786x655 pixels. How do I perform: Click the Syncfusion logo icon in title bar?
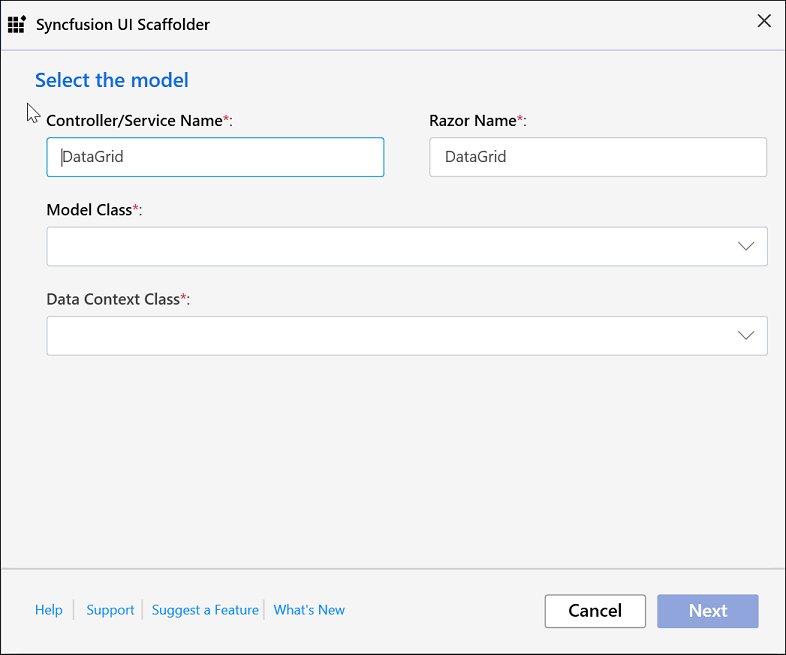click(17, 24)
